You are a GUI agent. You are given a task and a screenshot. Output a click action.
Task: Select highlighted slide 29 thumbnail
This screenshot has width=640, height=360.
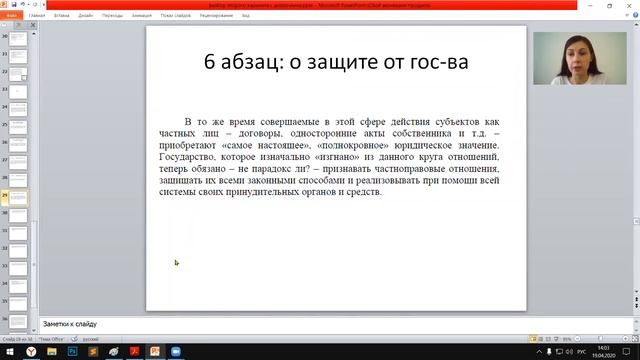[18, 198]
